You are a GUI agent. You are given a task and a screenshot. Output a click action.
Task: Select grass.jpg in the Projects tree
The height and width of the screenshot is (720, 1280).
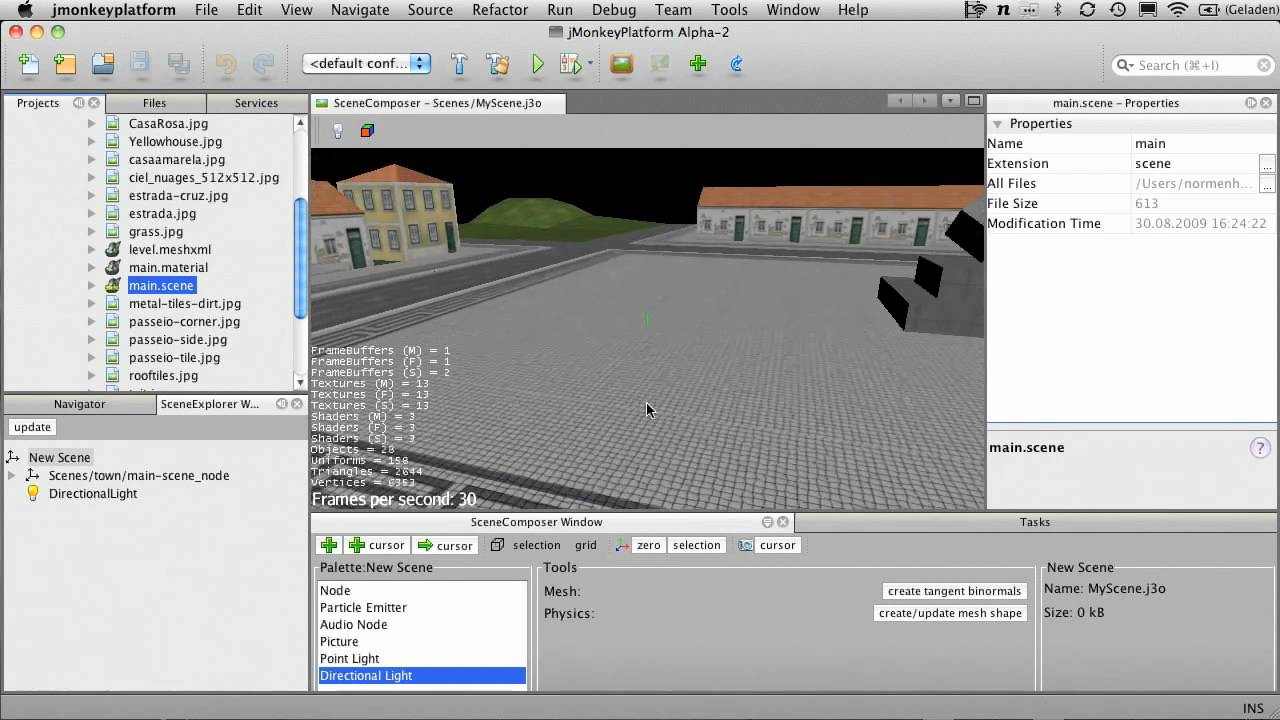pyautogui.click(x=156, y=232)
